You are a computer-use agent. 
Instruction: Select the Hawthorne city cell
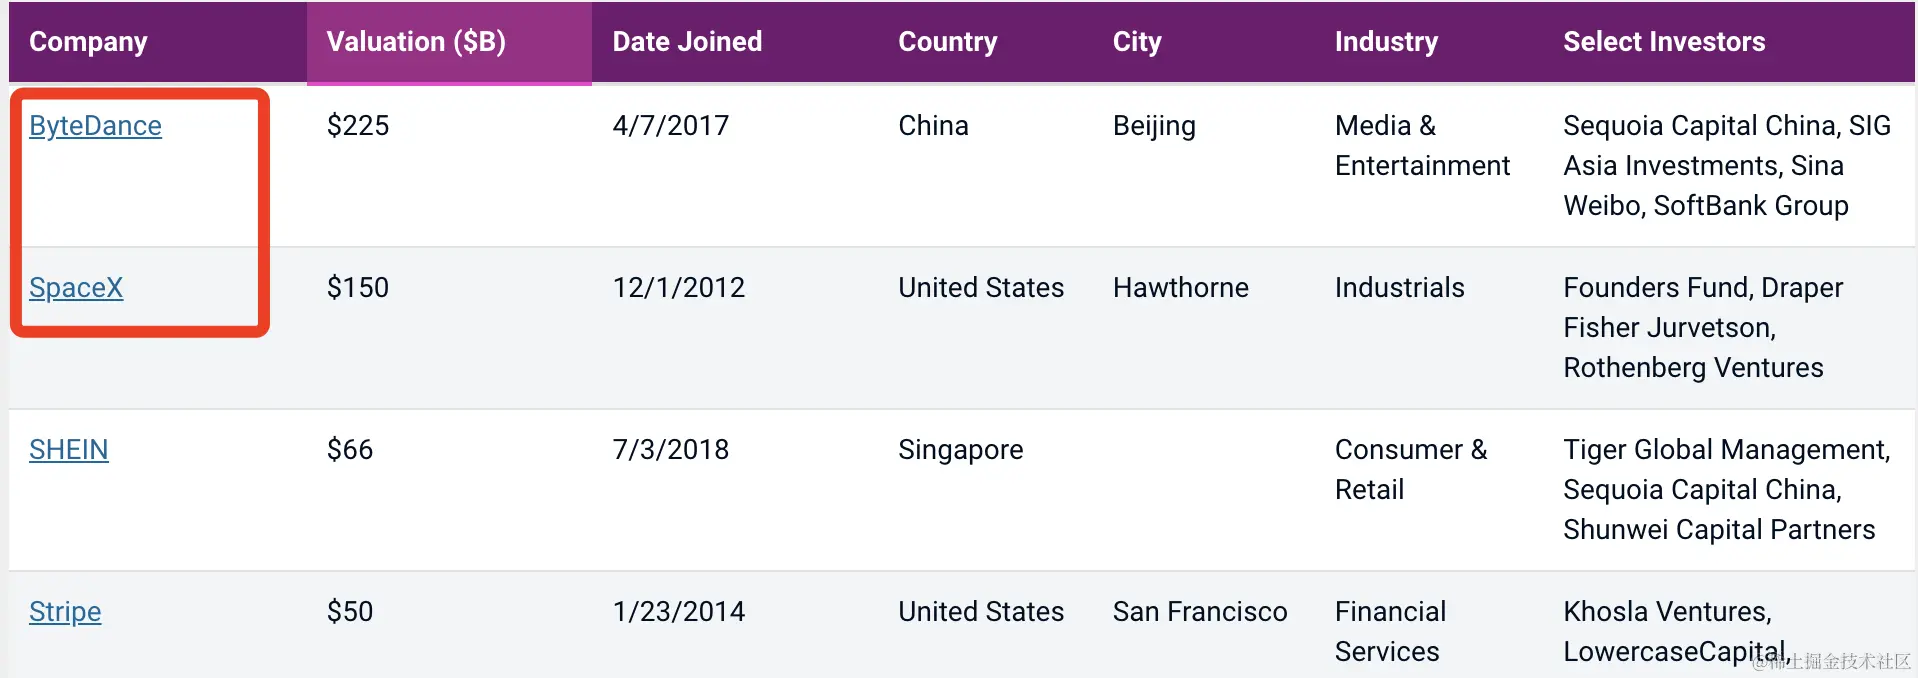[1181, 288]
